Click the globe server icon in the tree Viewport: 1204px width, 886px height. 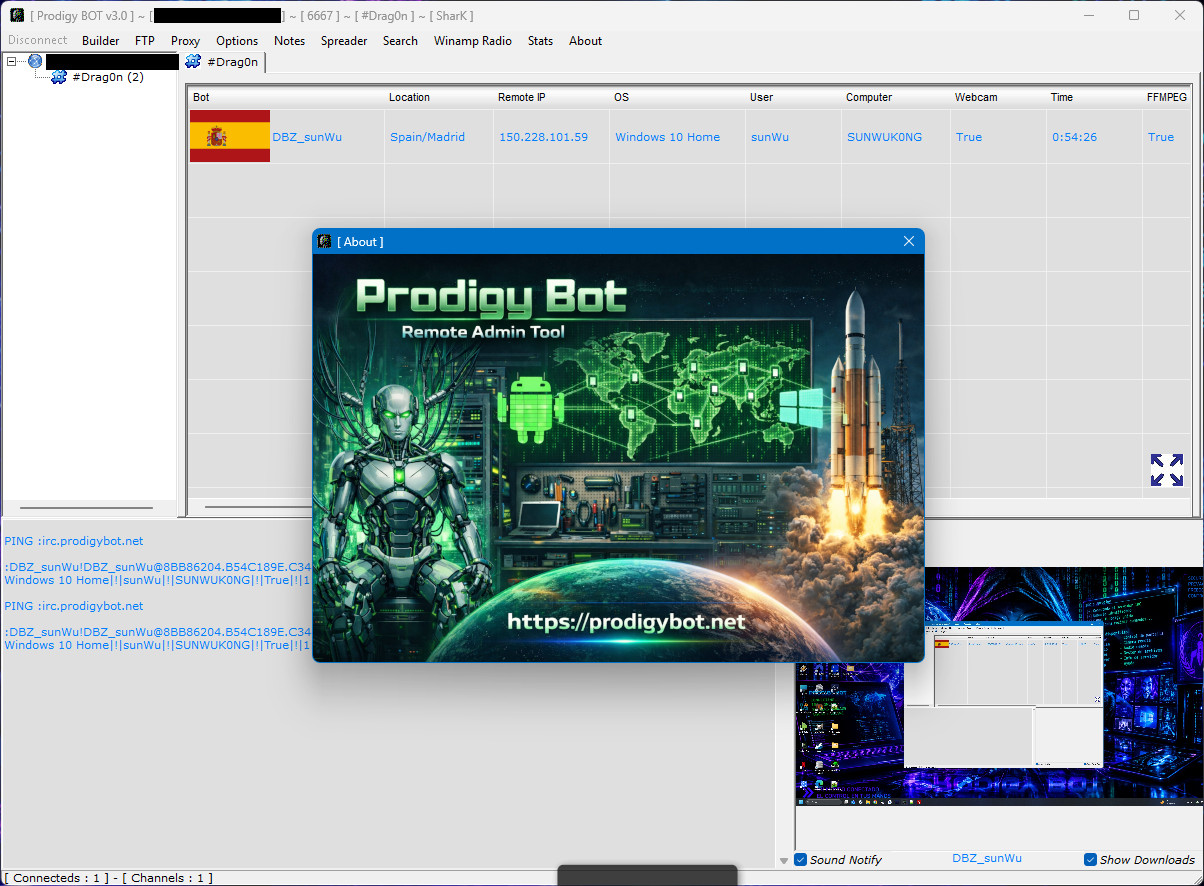[x=35, y=61]
